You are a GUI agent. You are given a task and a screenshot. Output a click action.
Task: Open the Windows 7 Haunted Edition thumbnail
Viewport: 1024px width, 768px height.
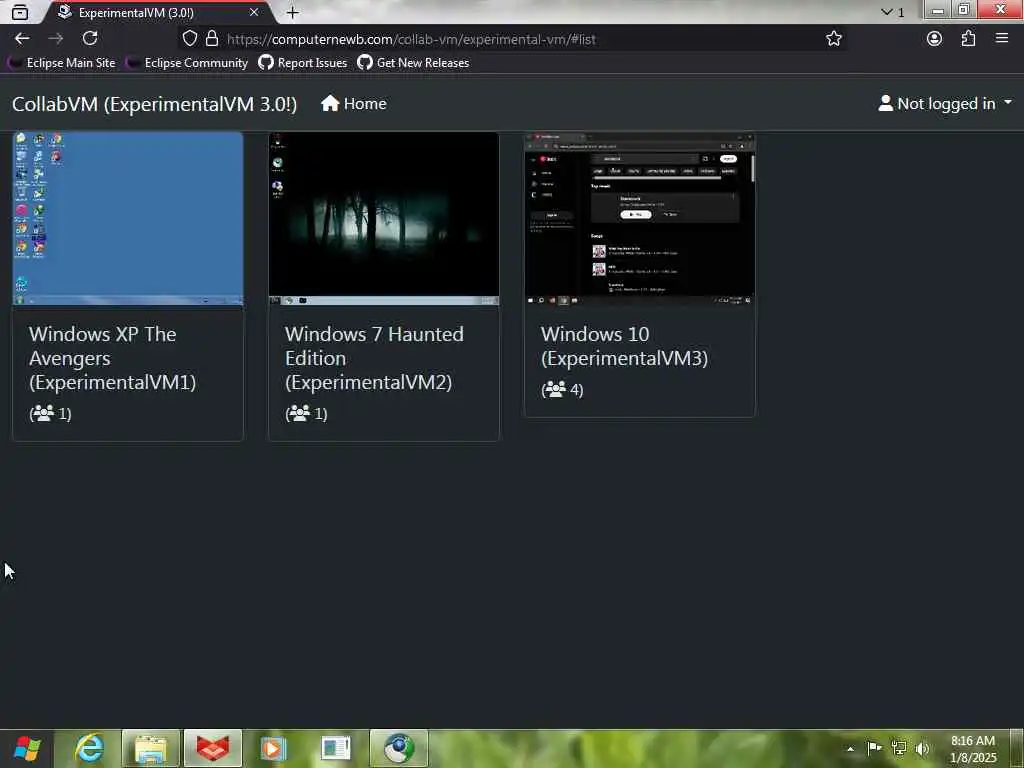point(384,219)
